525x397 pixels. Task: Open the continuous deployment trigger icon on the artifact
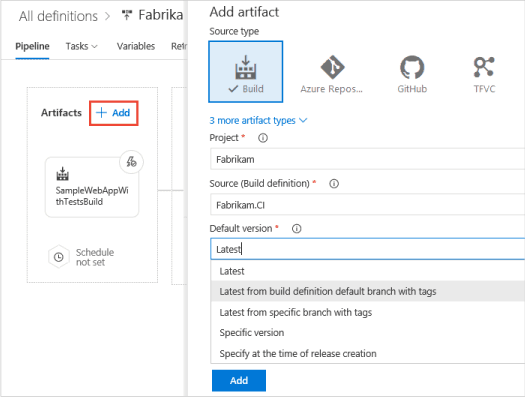click(131, 162)
